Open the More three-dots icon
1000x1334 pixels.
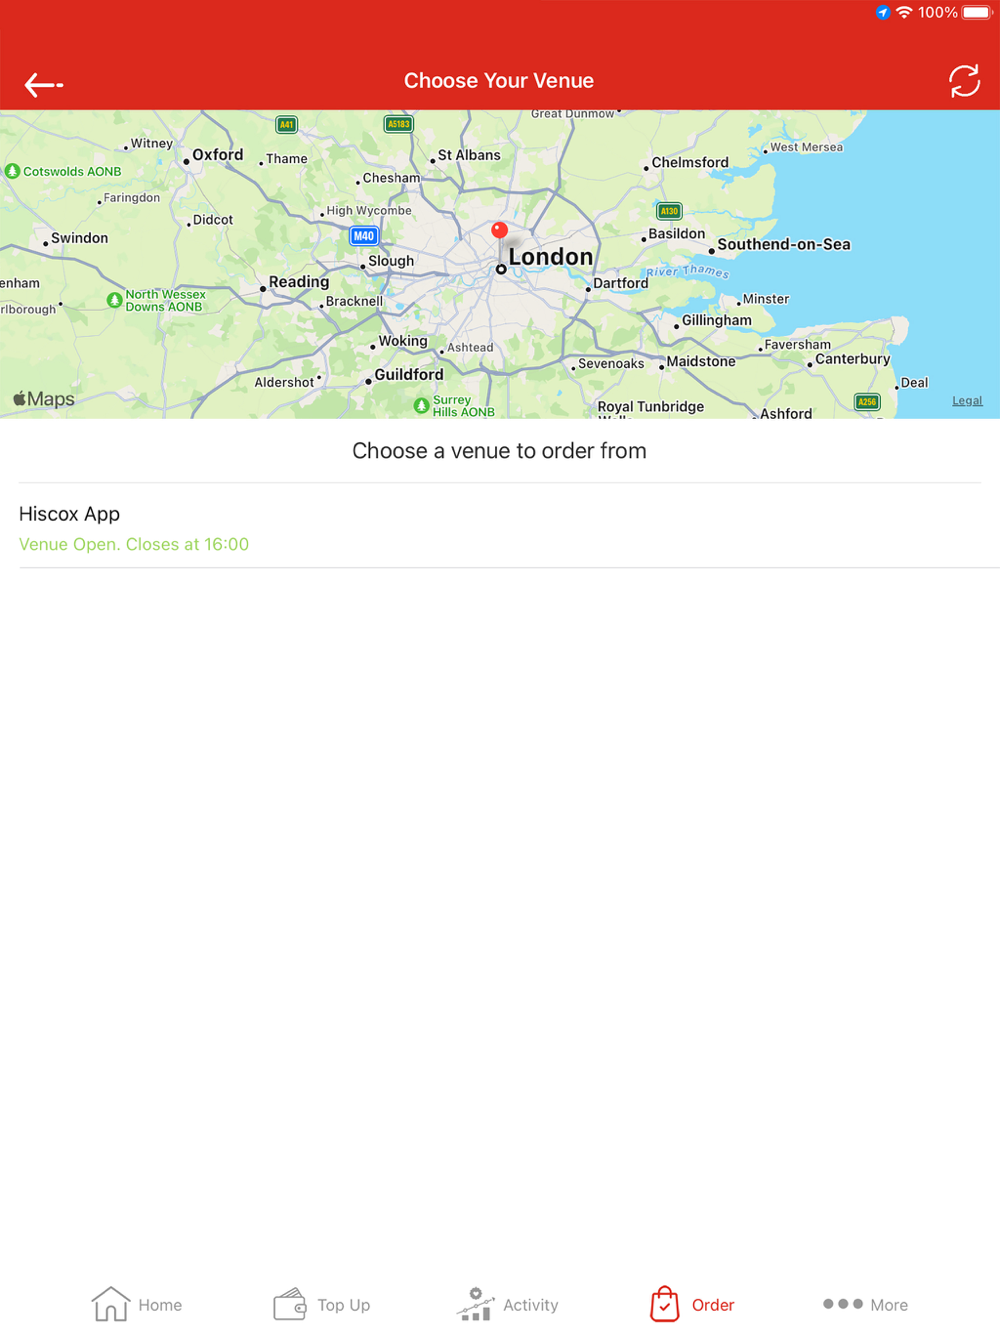pos(843,1304)
